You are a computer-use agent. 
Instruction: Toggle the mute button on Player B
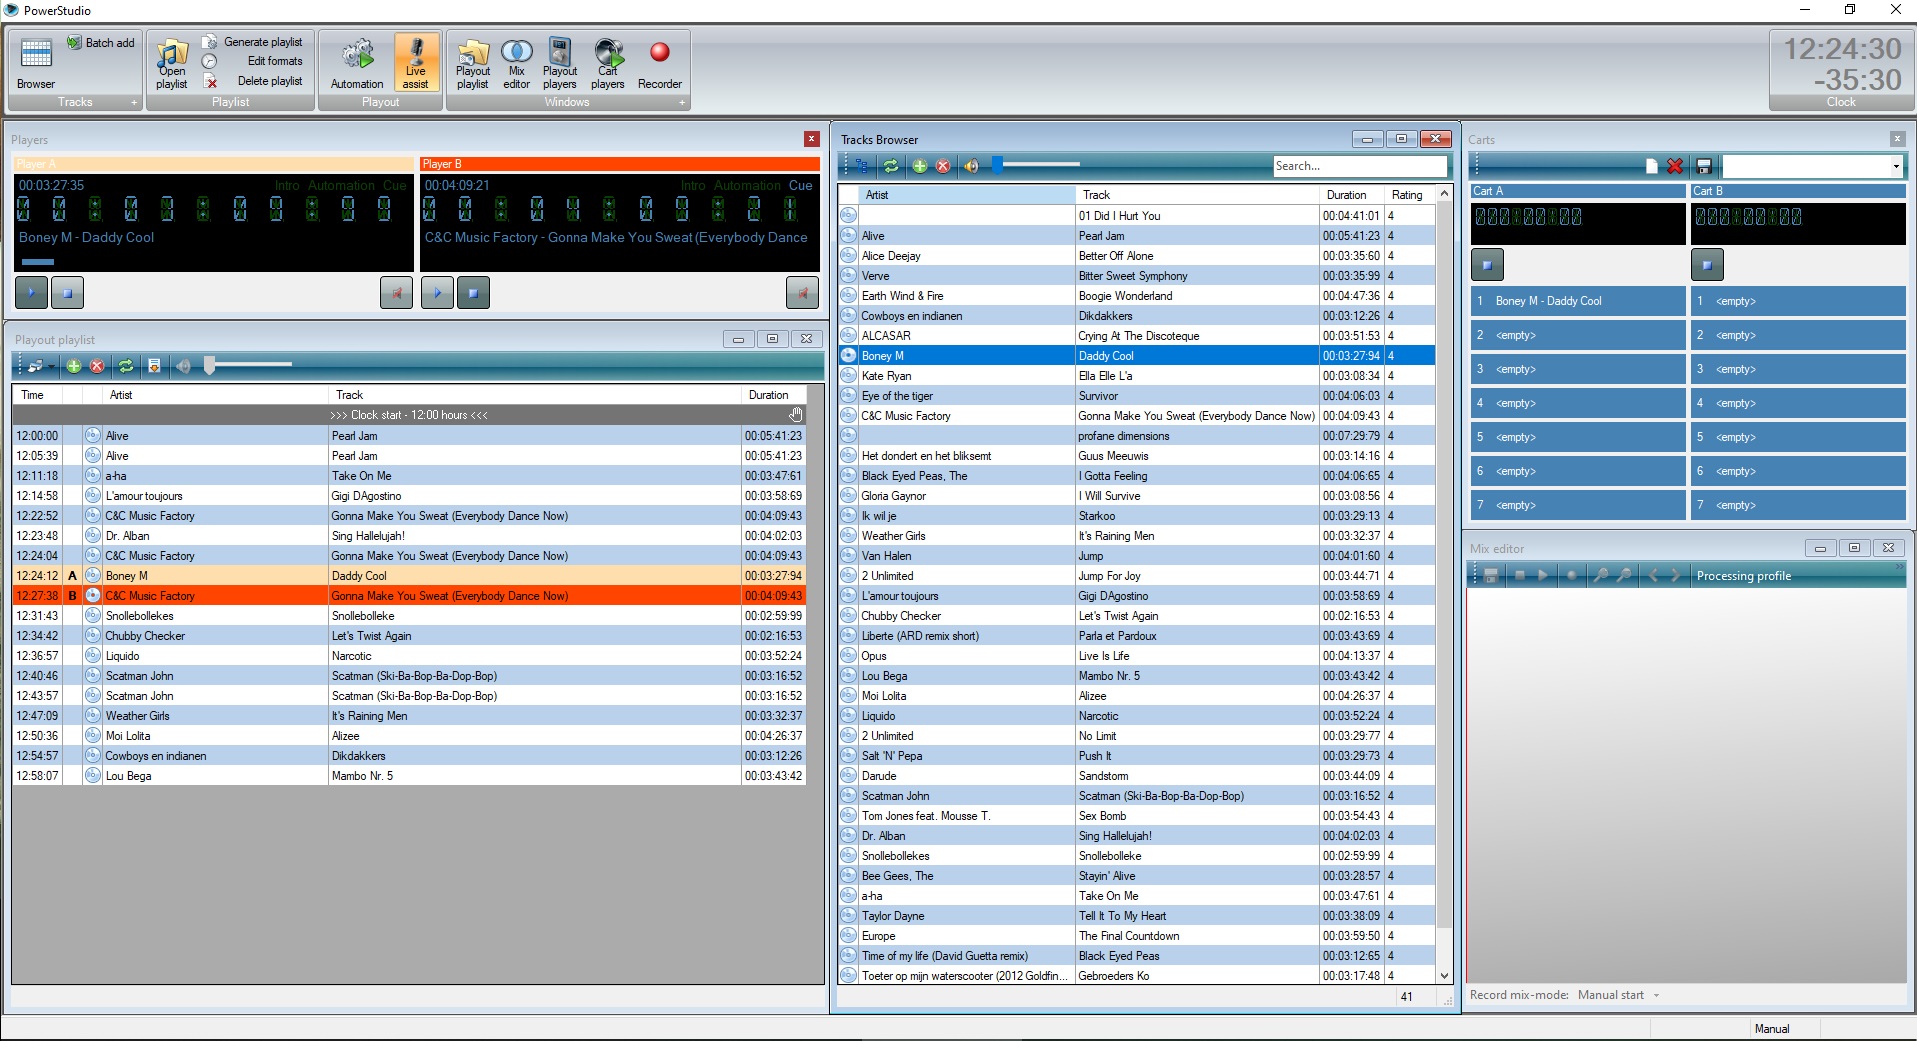pos(802,293)
